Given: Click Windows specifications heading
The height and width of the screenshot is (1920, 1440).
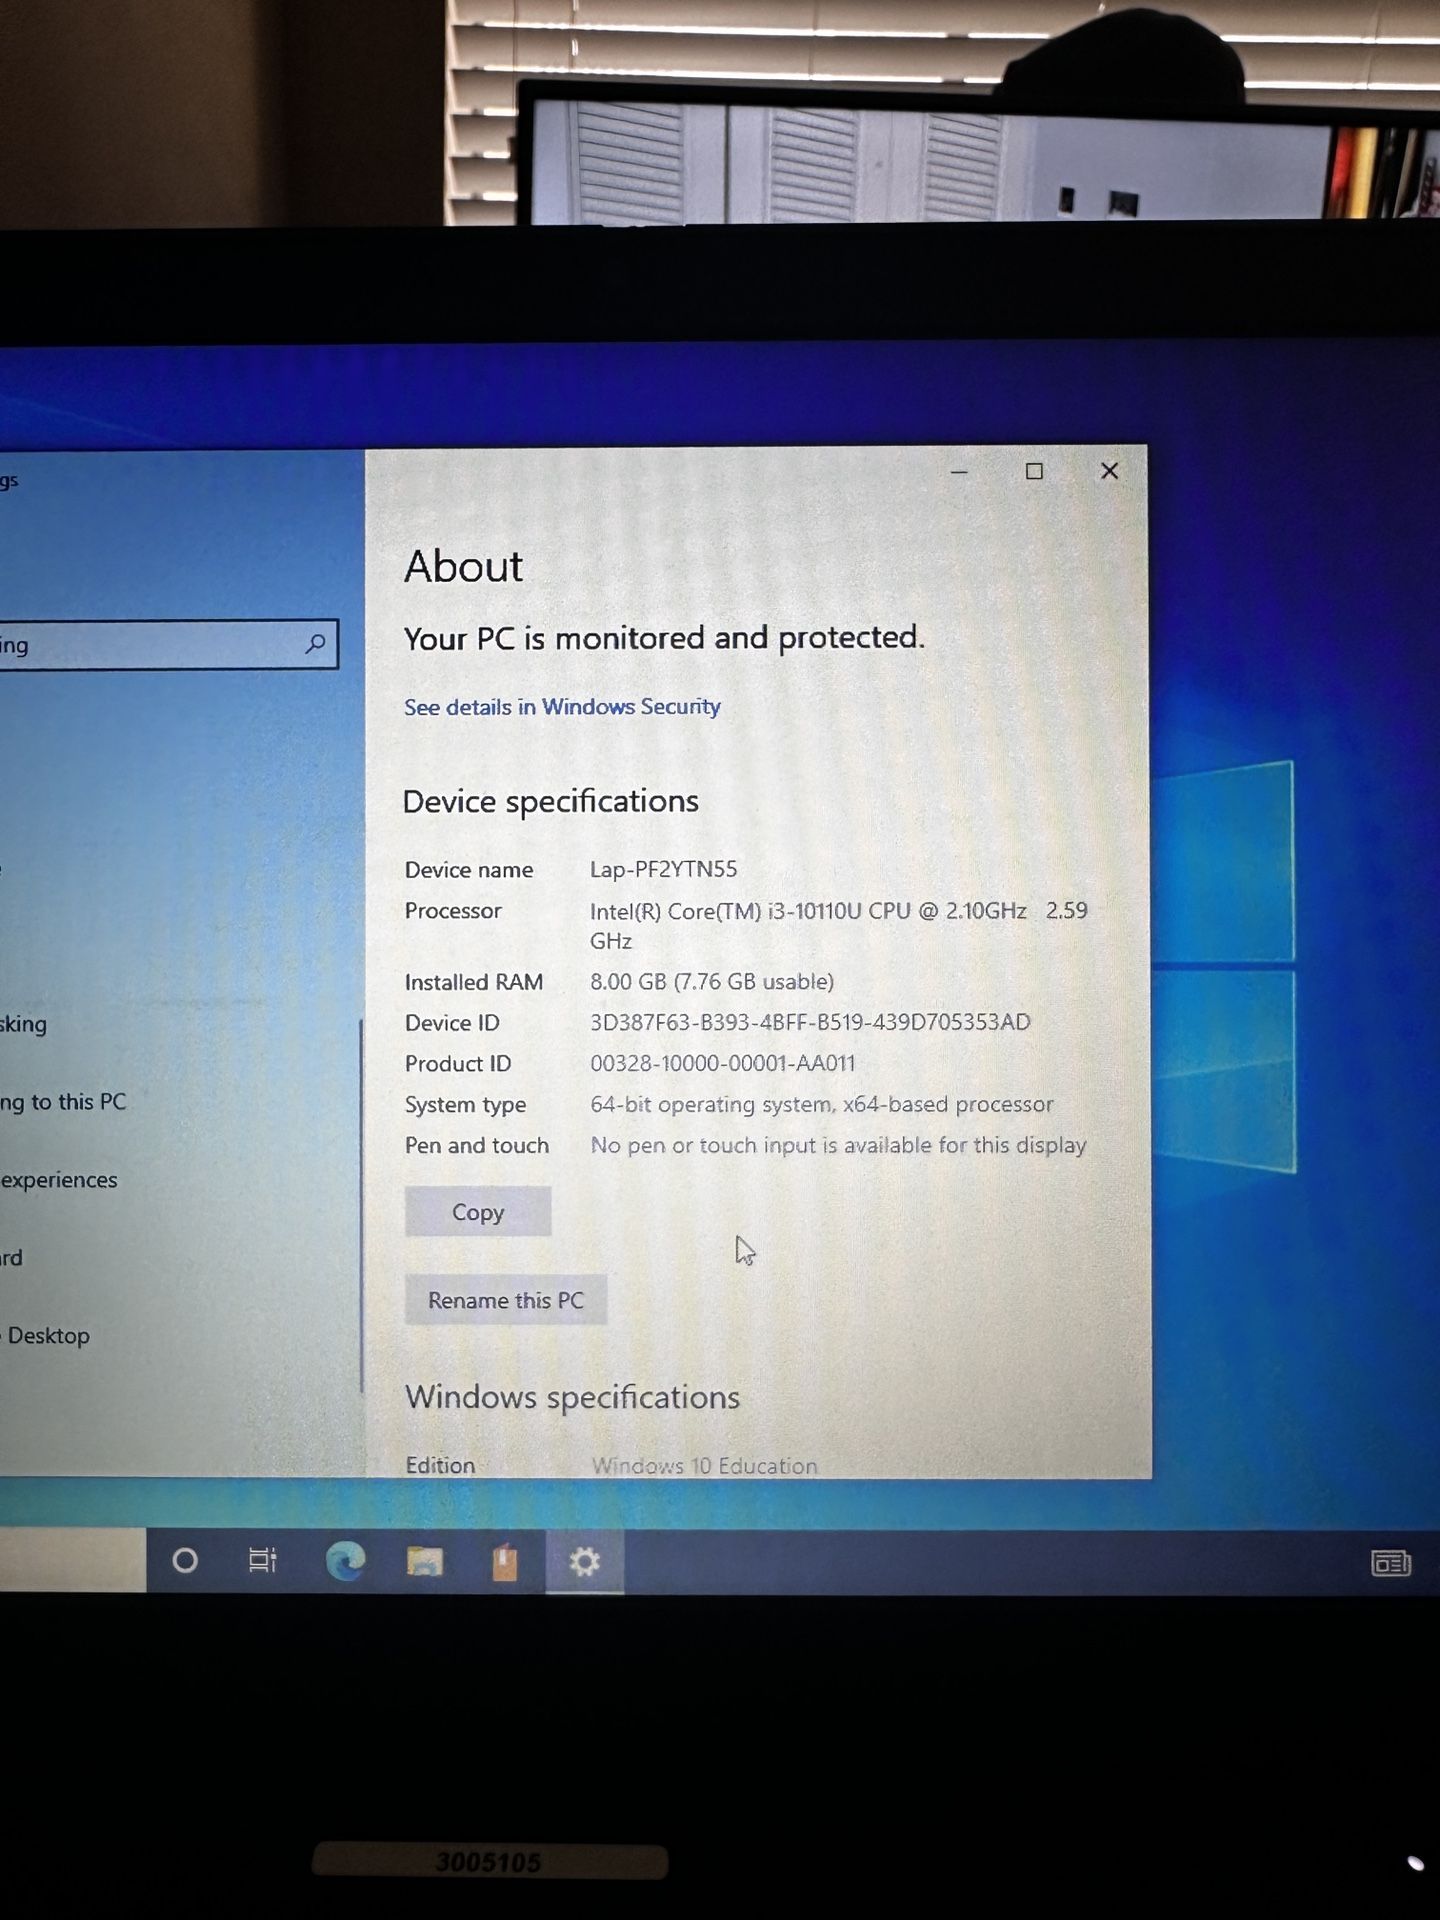Looking at the screenshot, I should coord(572,1397).
